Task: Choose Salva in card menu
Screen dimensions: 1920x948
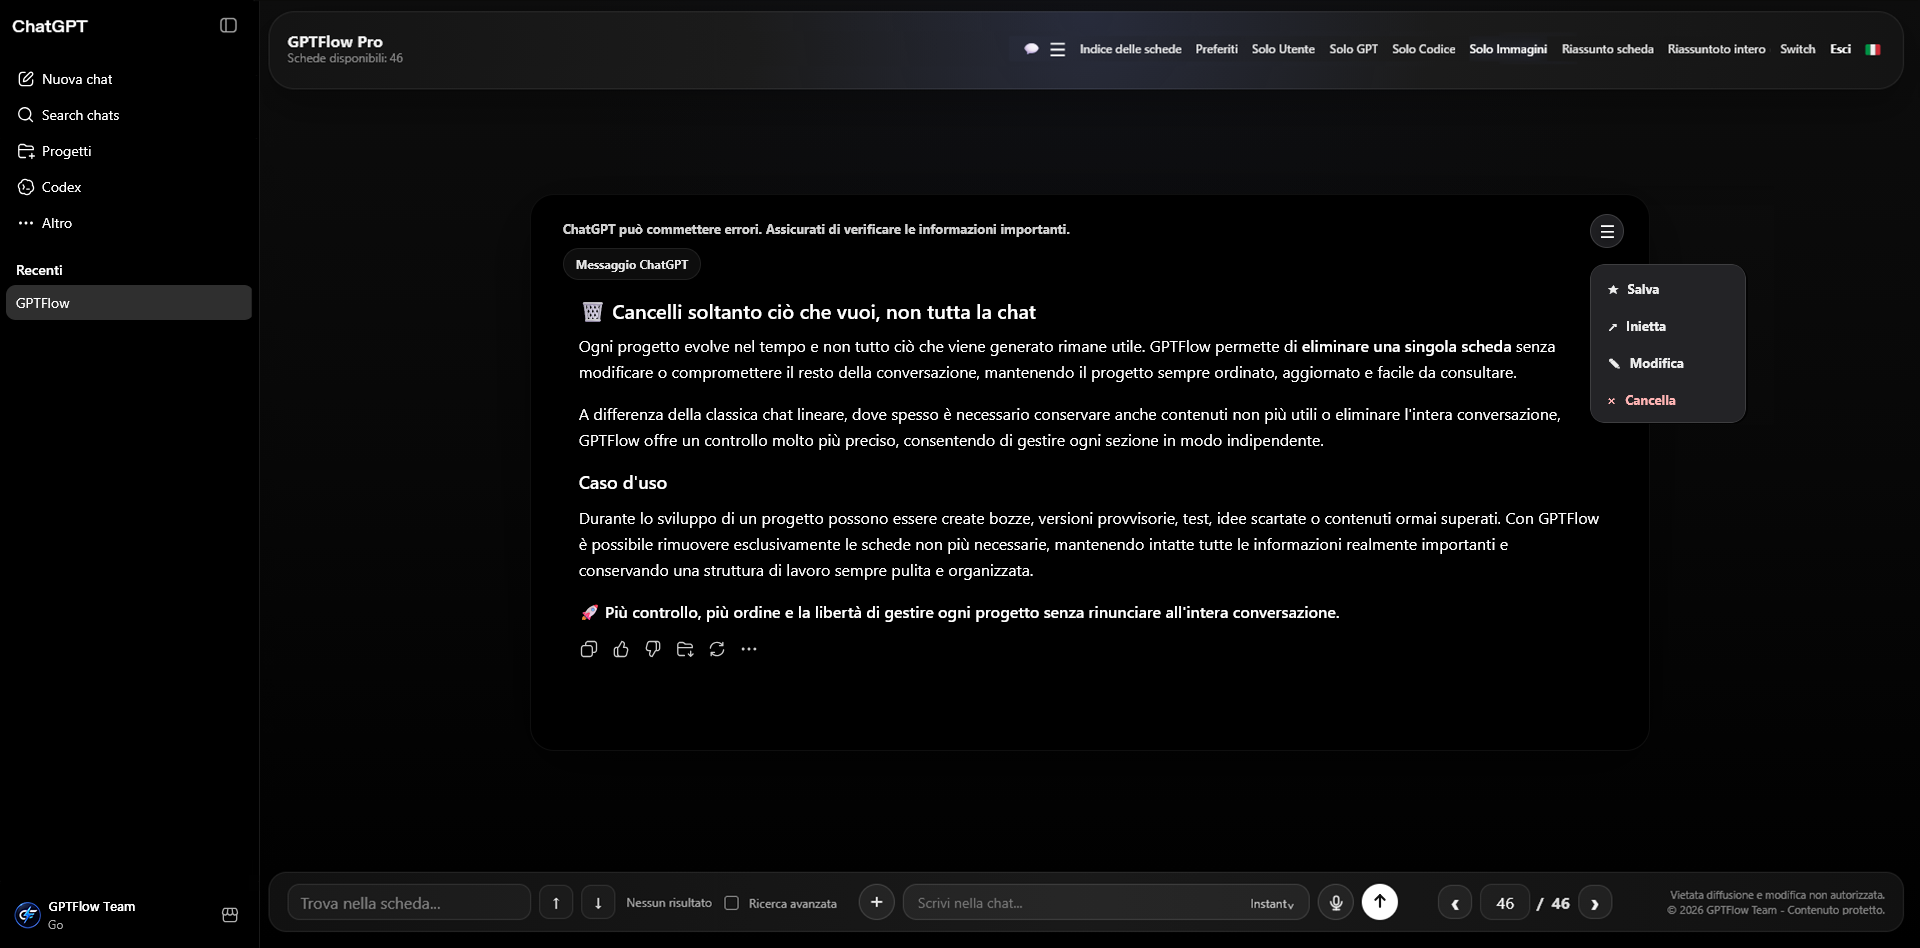Action: (1667, 289)
